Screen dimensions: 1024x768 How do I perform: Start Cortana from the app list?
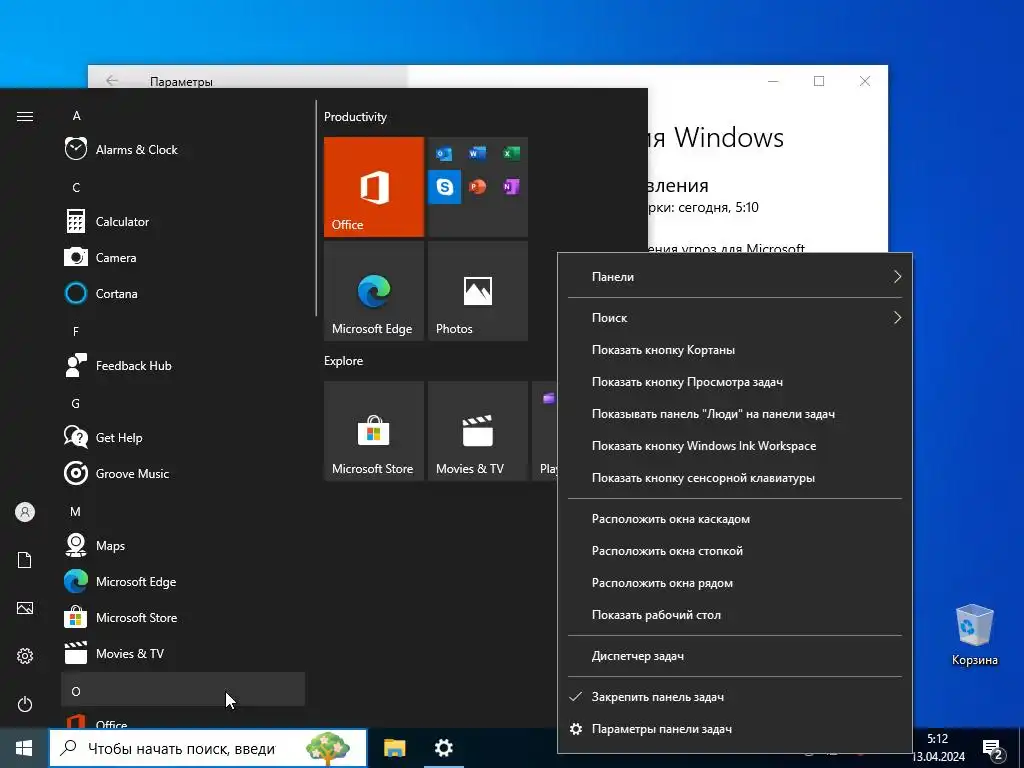coord(183,293)
